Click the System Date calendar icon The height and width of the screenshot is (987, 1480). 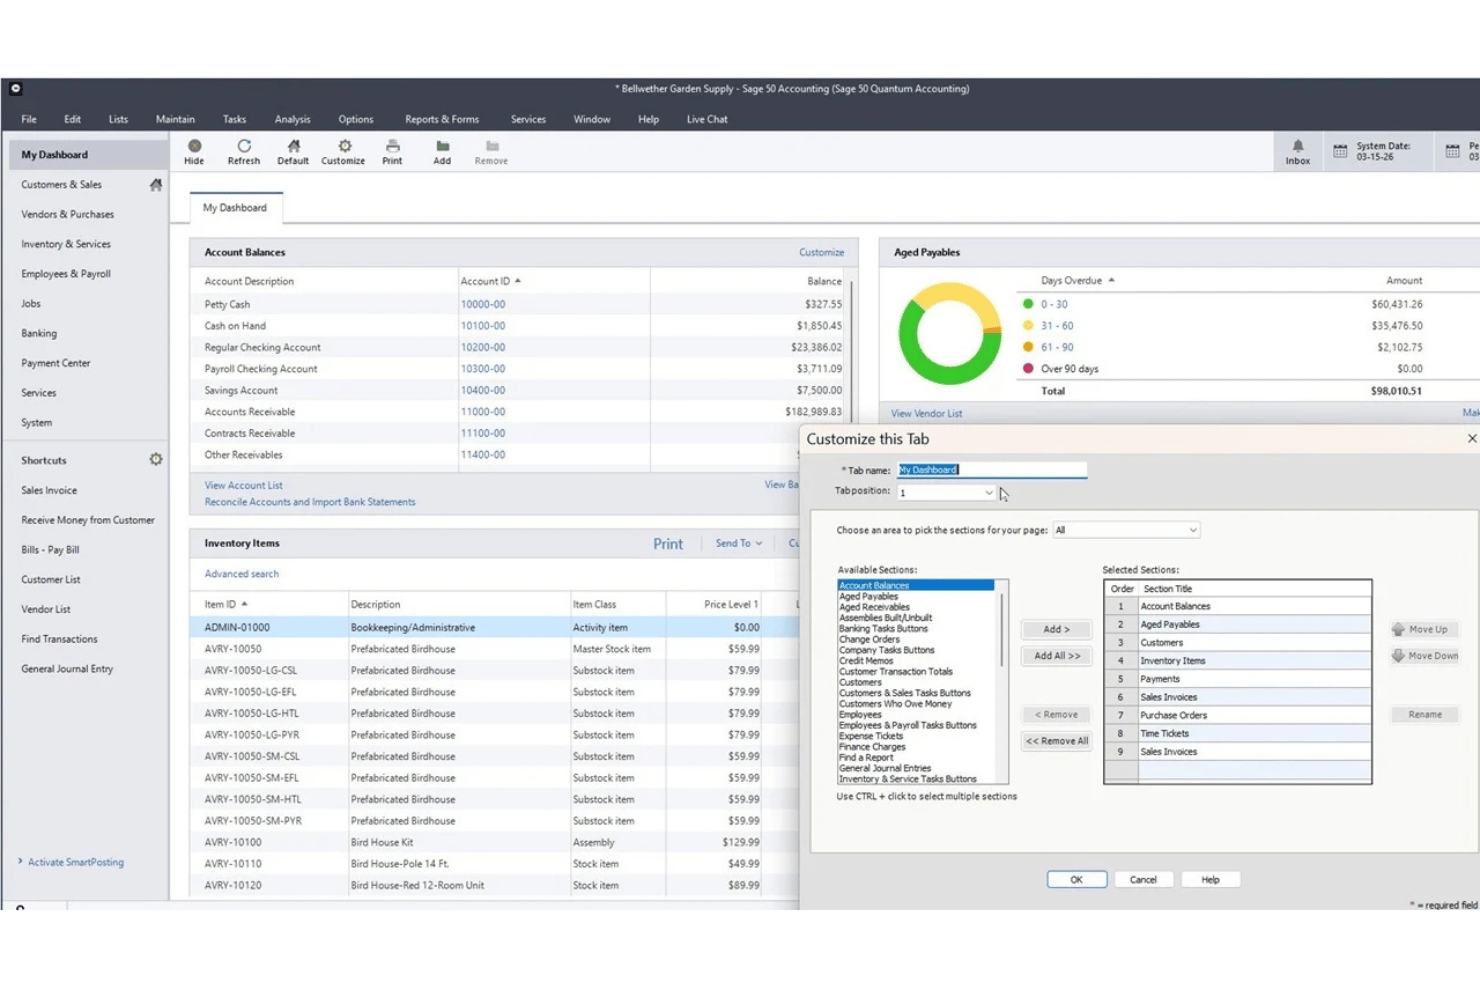coord(1340,151)
